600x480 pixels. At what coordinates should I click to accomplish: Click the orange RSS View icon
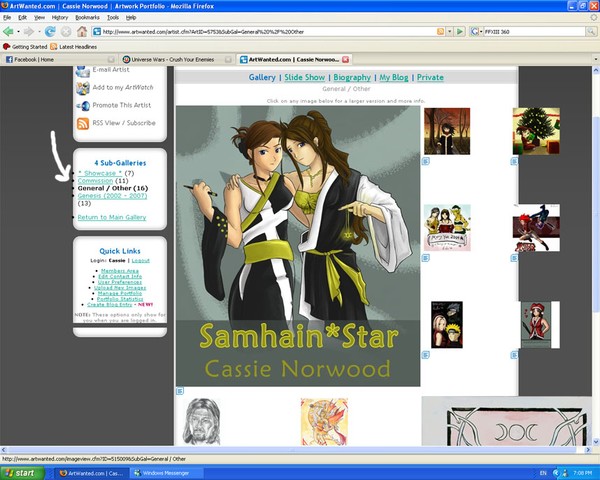click(83, 123)
